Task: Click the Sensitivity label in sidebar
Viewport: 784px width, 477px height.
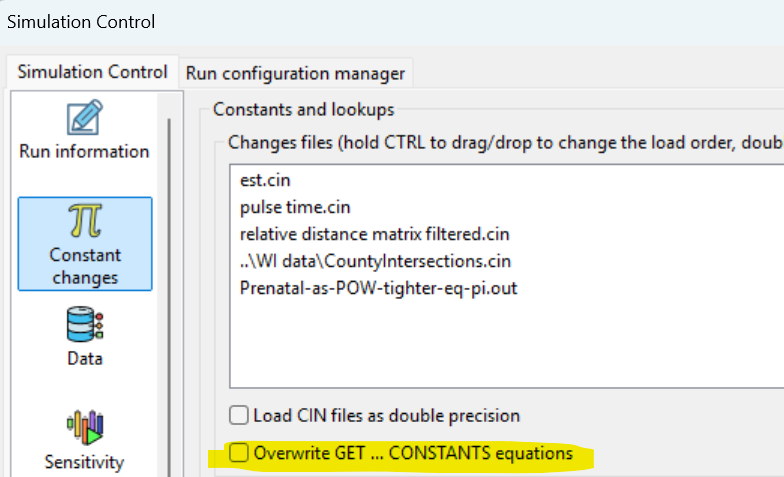Action: pos(84,462)
